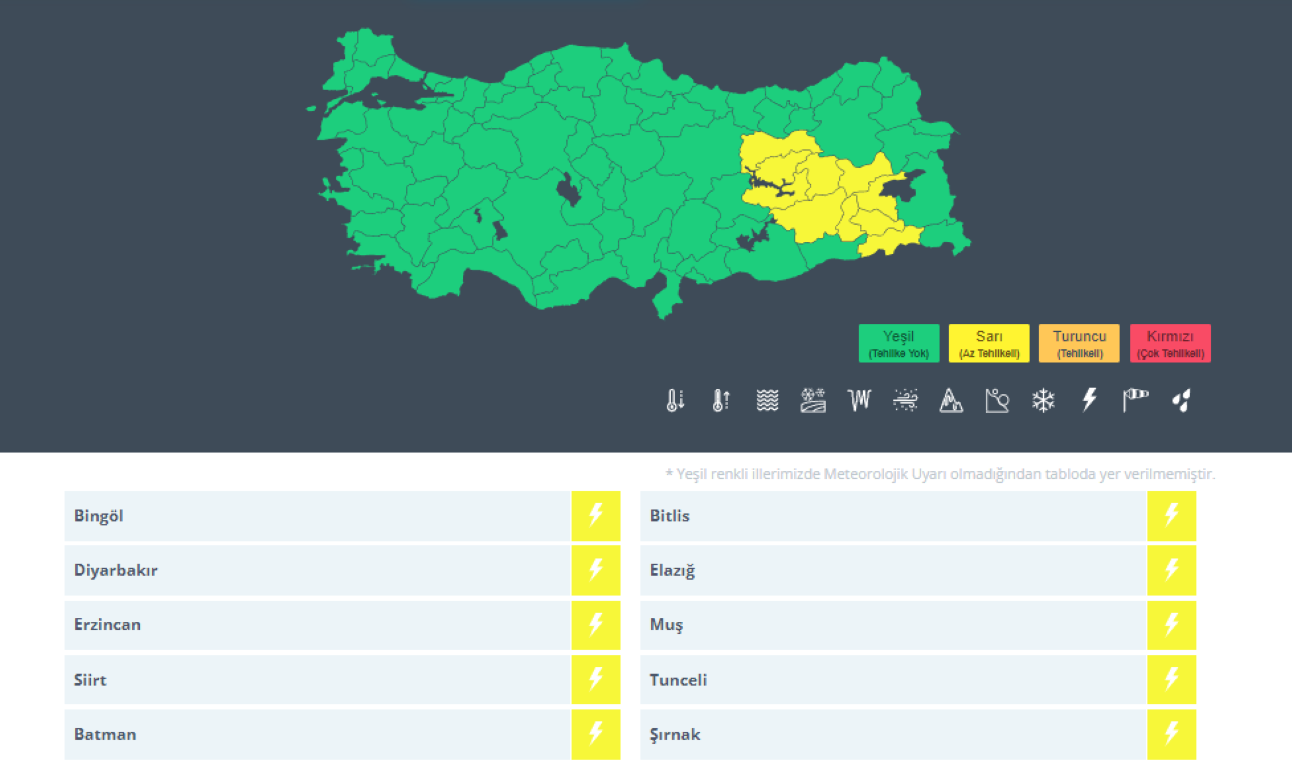The image size is (1292, 768).
Task: Click the footnote about Yeşil renkli illerimizde
Action: [x=940, y=474]
